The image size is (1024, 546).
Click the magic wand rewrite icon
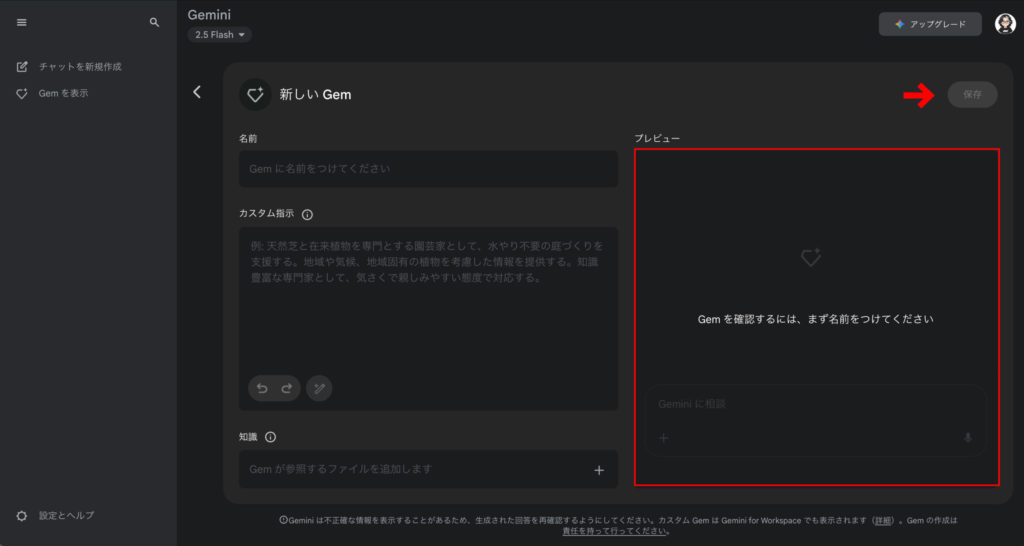(319, 388)
